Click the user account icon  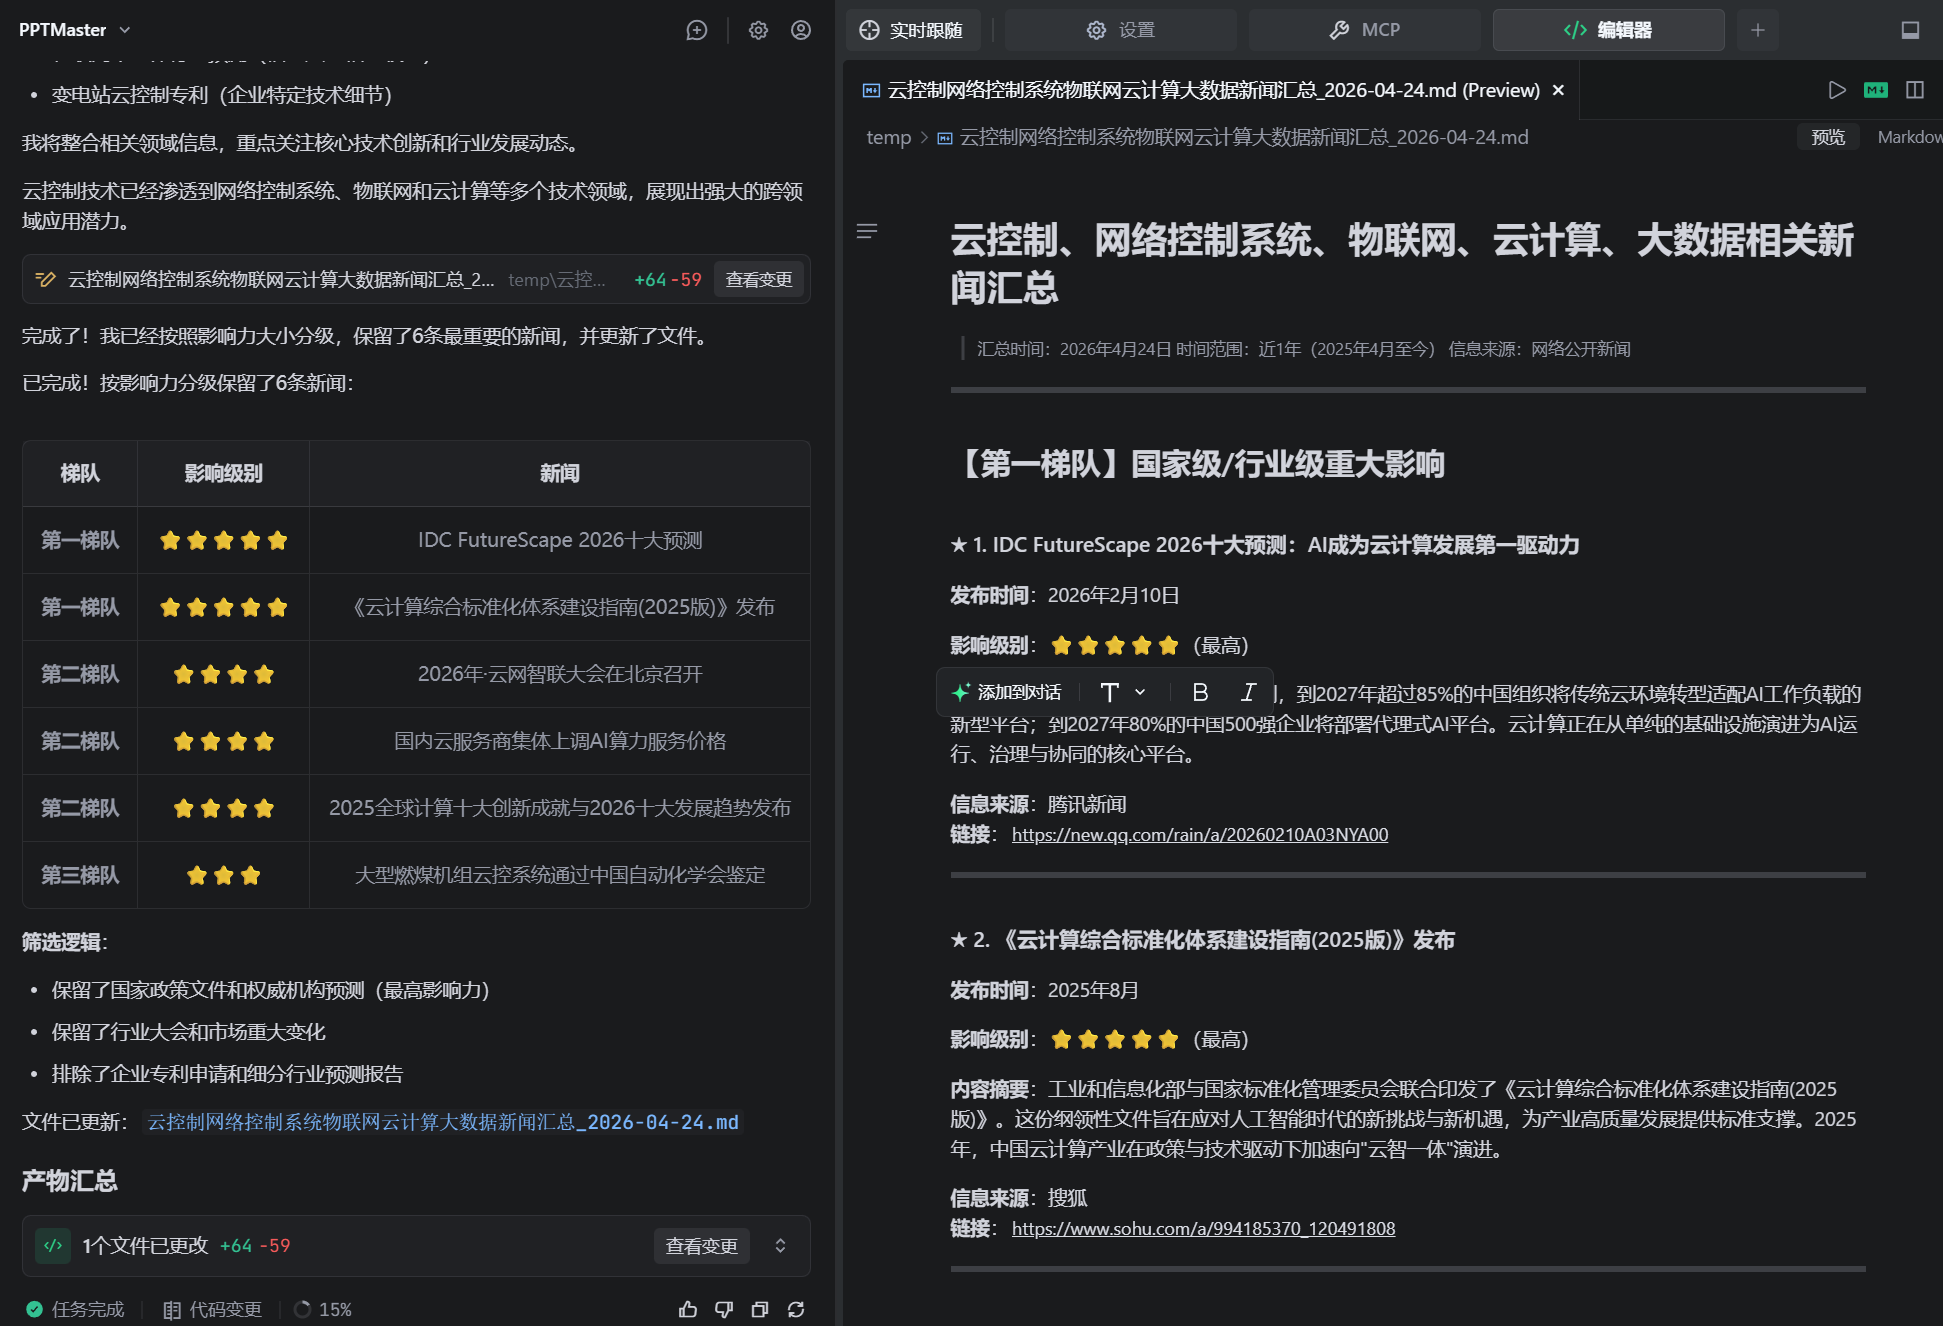click(x=801, y=30)
